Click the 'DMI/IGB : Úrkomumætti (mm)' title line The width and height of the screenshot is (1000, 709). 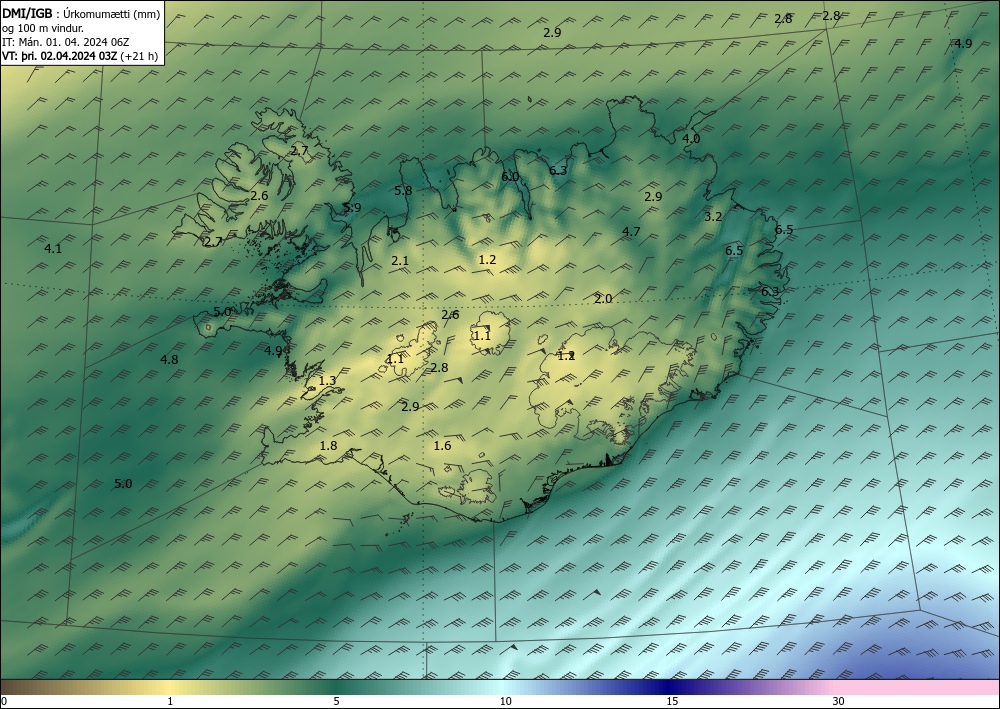[x=81, y=14]
